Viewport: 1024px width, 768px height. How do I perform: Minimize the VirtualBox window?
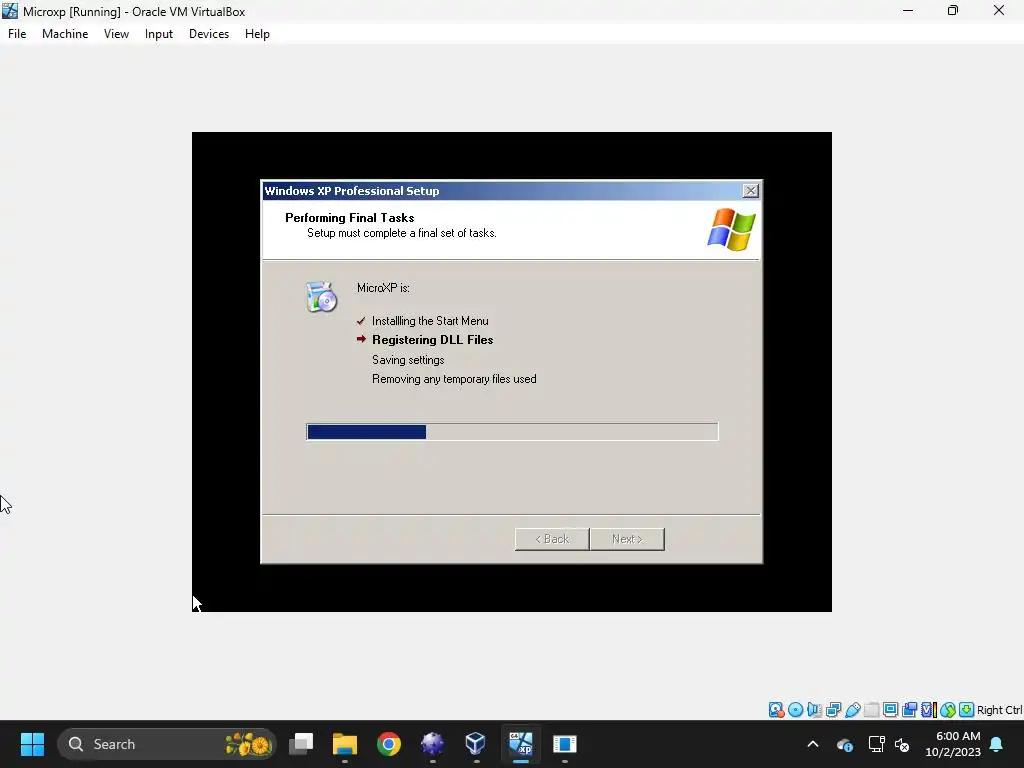(x=908, y=11)
